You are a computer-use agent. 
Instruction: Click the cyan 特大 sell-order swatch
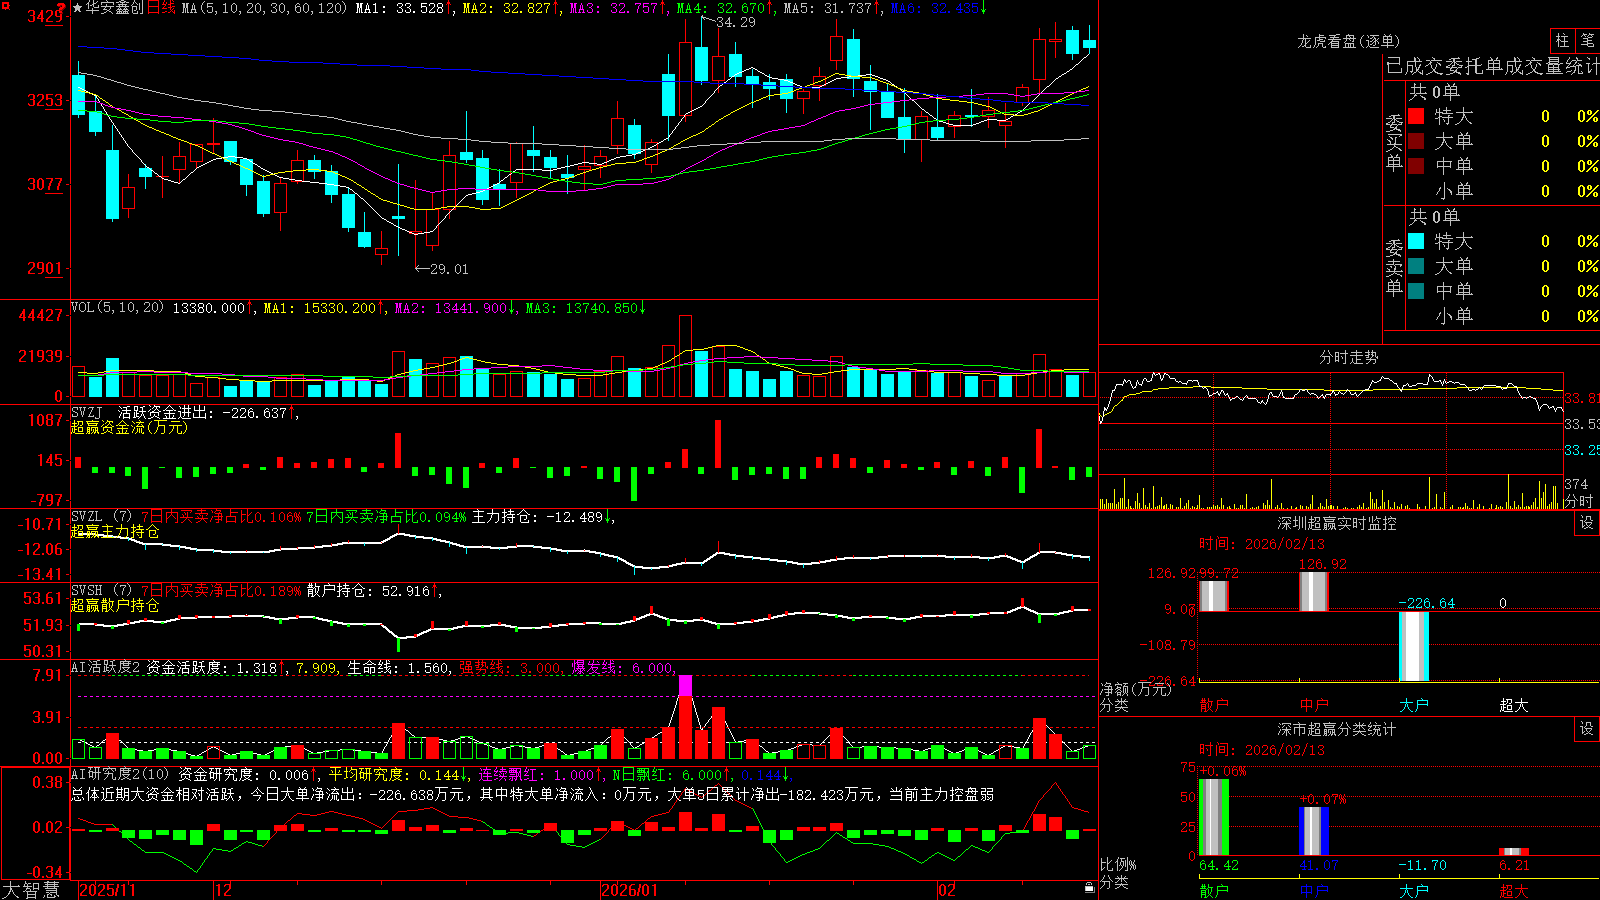tap(1416, 241)
